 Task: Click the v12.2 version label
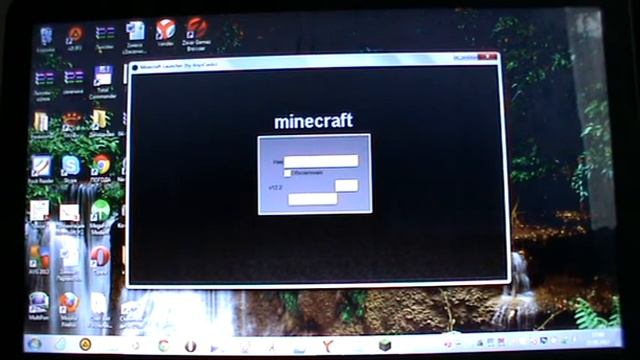tap(275, 188)
